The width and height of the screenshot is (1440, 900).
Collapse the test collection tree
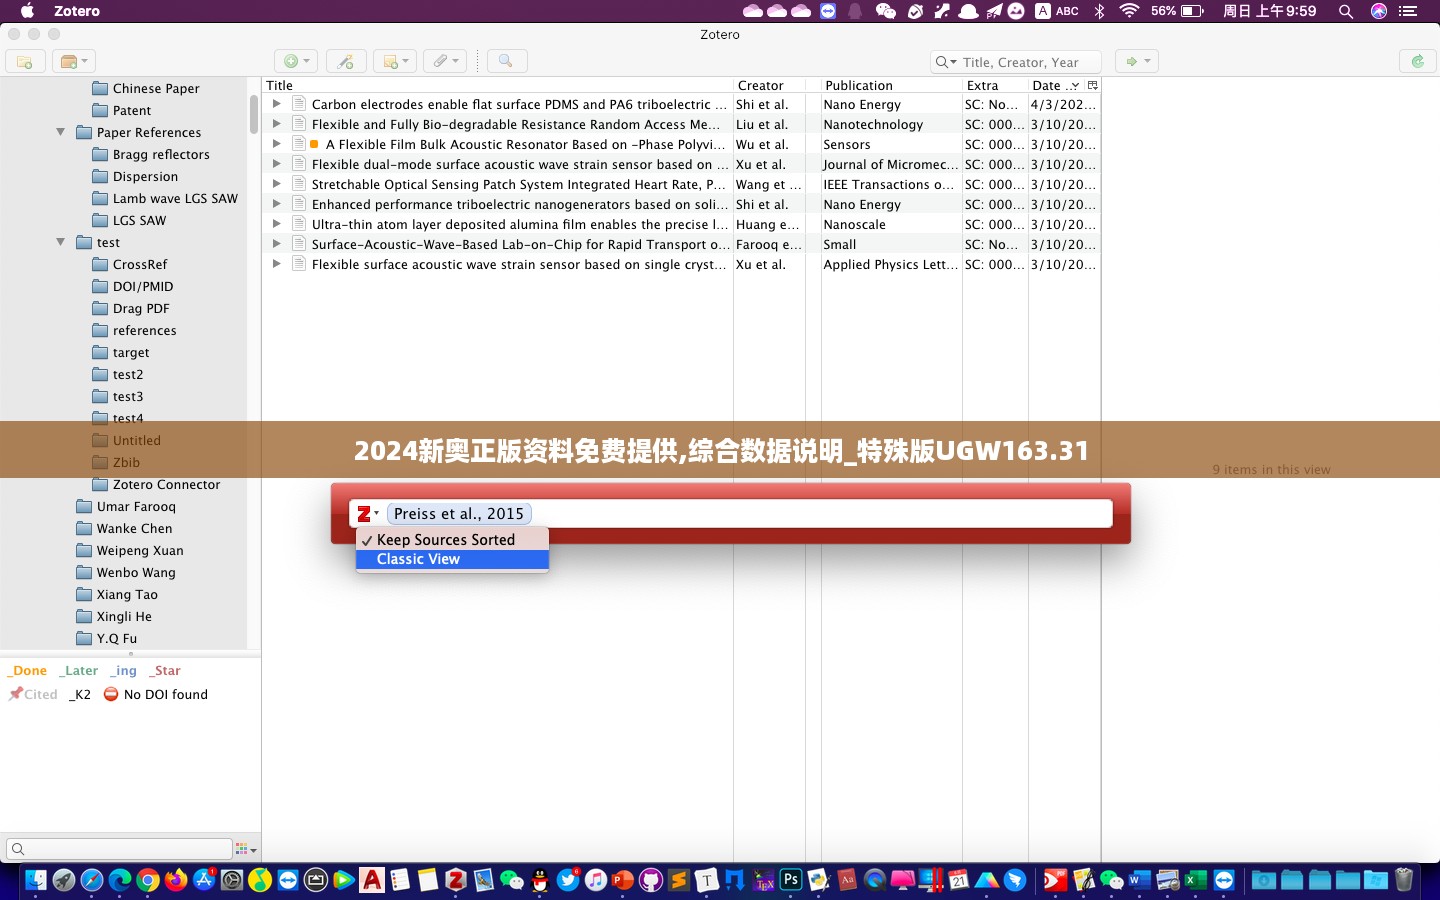click(61, 242)
